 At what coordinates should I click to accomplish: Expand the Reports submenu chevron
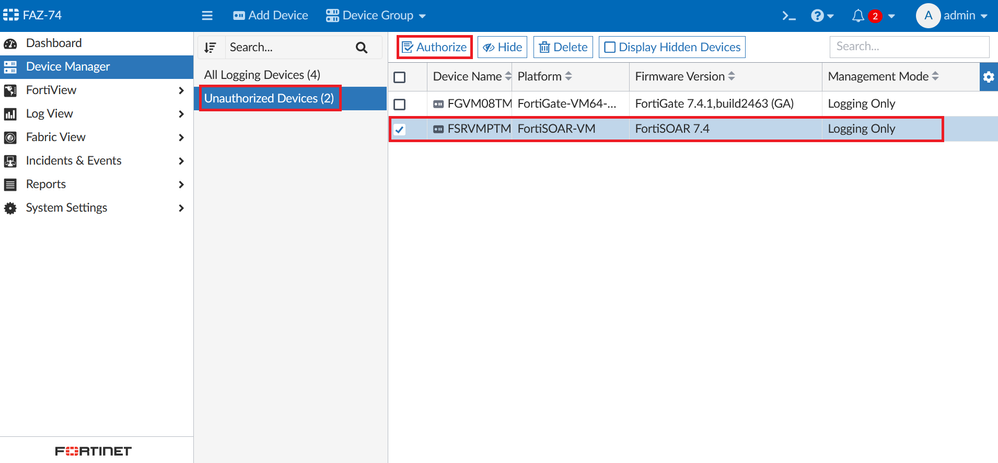tap(181, 185)
